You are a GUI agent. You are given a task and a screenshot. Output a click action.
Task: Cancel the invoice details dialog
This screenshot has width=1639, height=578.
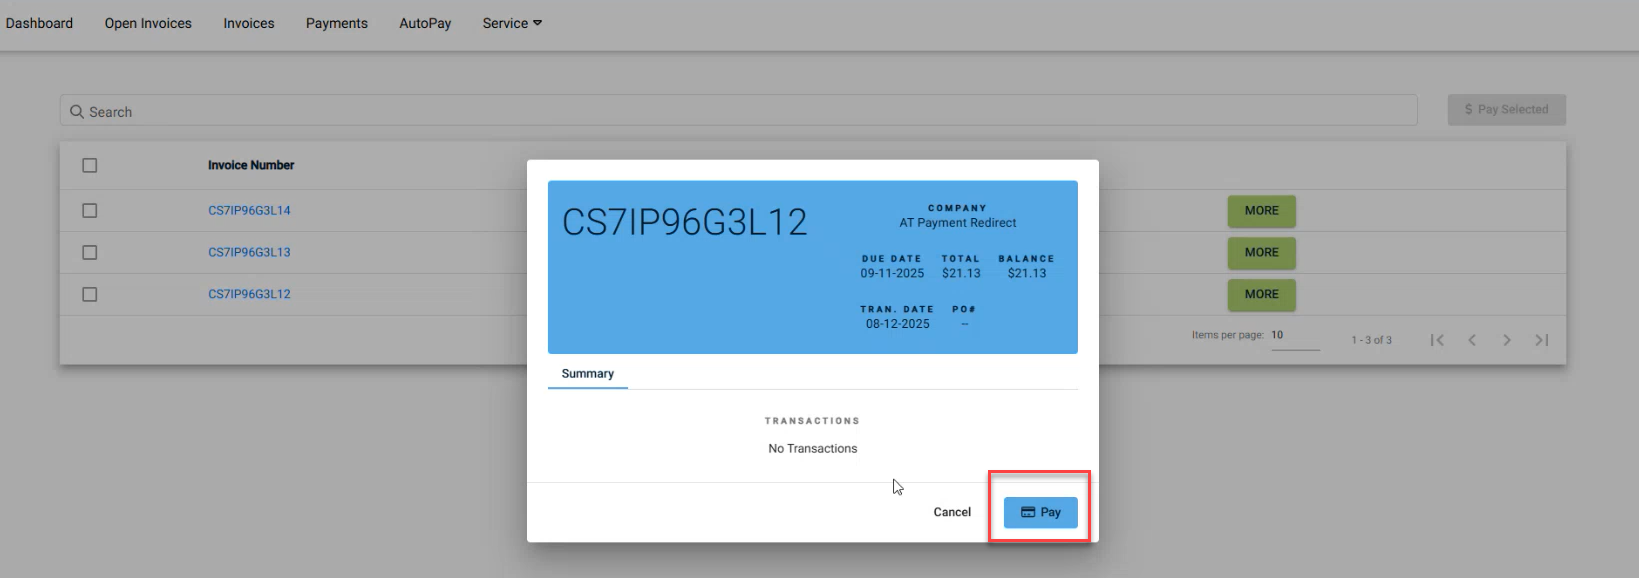[x=951, y=512]
